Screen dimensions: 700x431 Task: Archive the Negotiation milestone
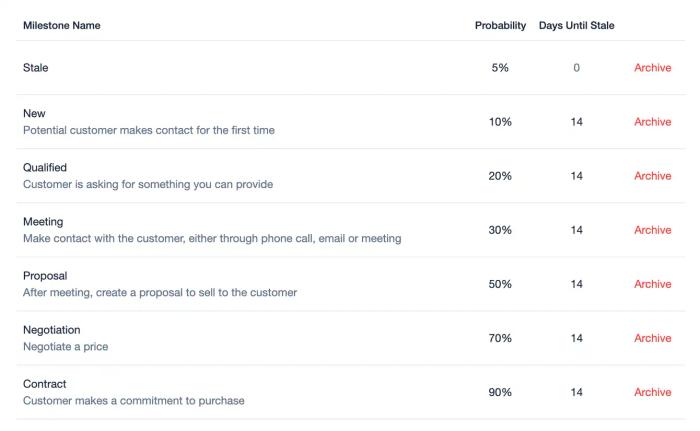[x=652, y=338]
